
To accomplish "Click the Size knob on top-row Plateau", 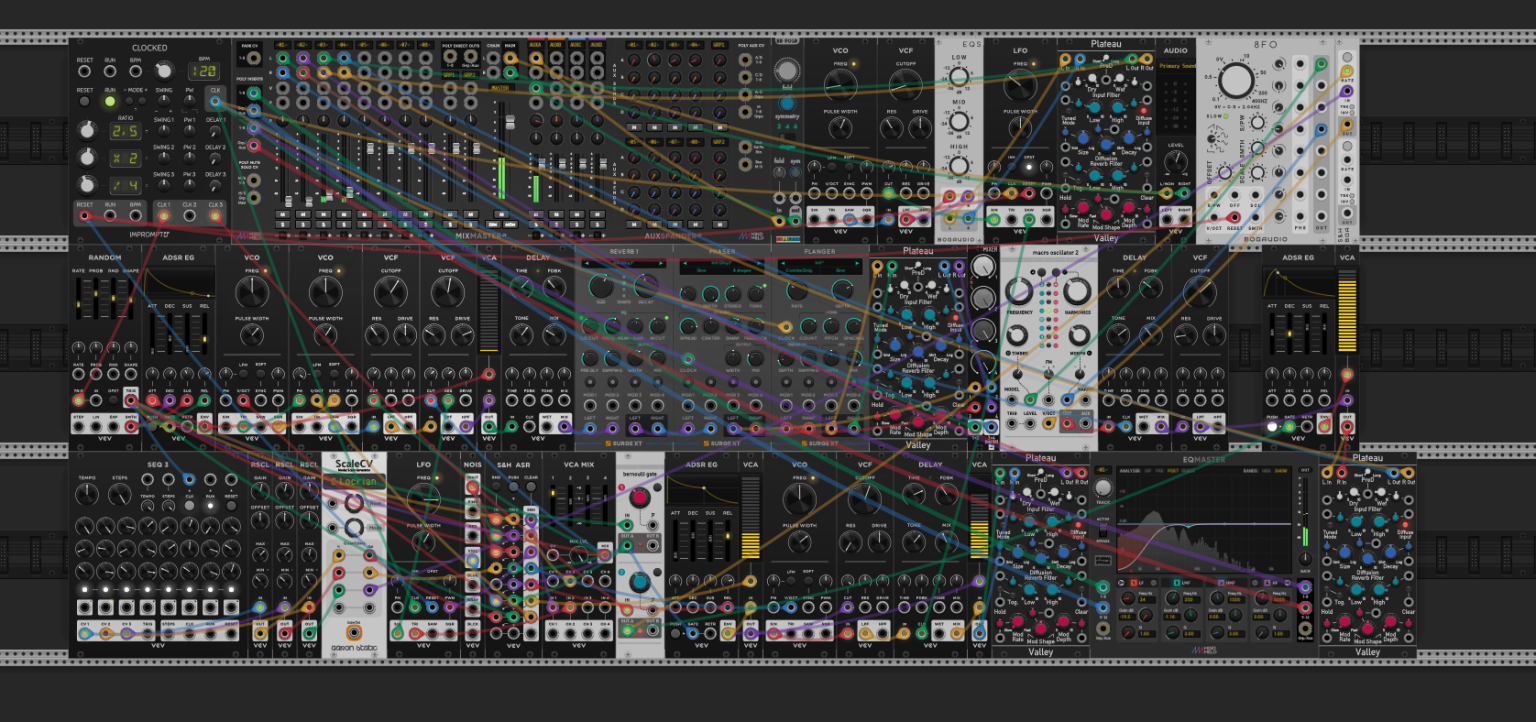I will tap(1083, 138).
